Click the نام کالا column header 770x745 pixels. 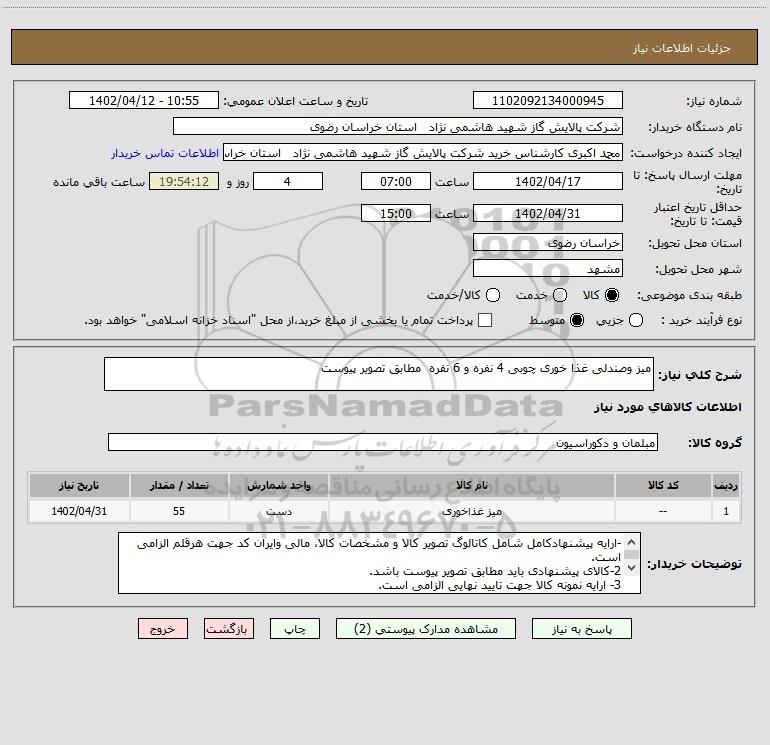pos(471,485)
